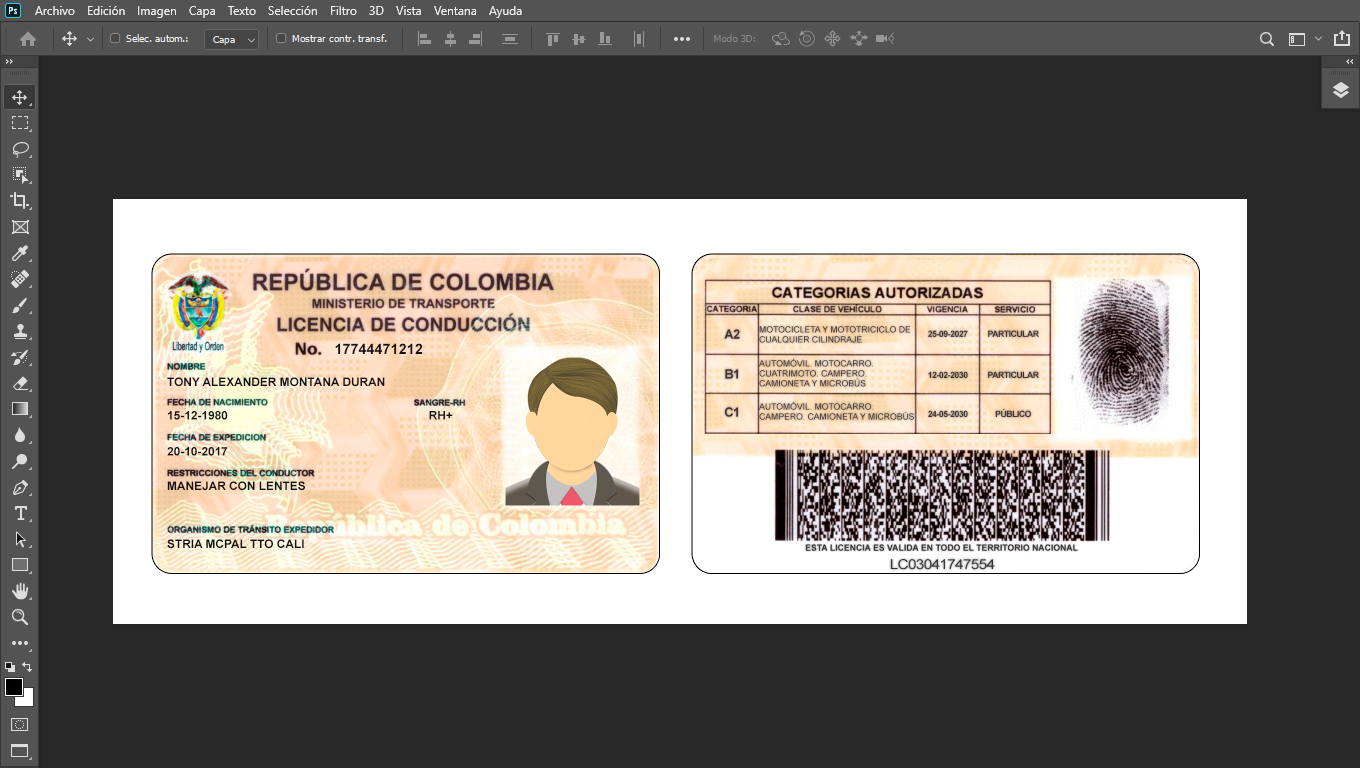Activate the Pen tool

20,487
